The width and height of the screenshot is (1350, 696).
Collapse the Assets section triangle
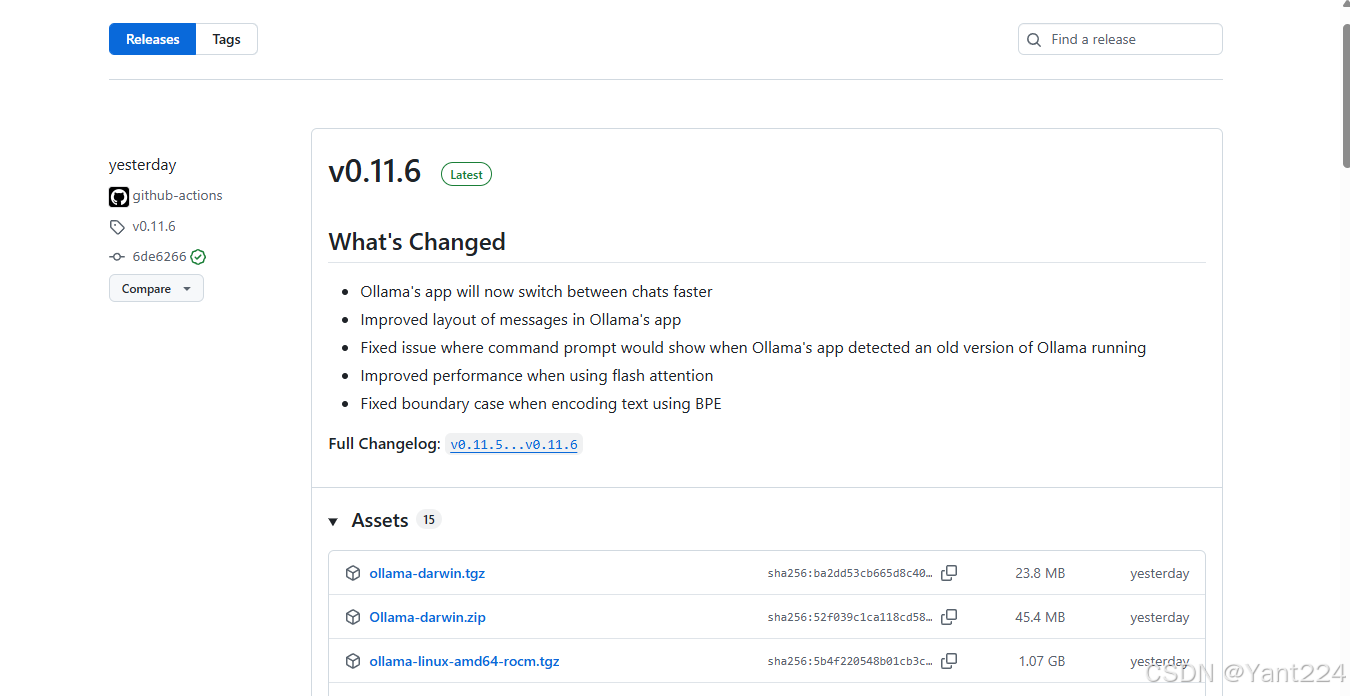(x=333, y=521)
